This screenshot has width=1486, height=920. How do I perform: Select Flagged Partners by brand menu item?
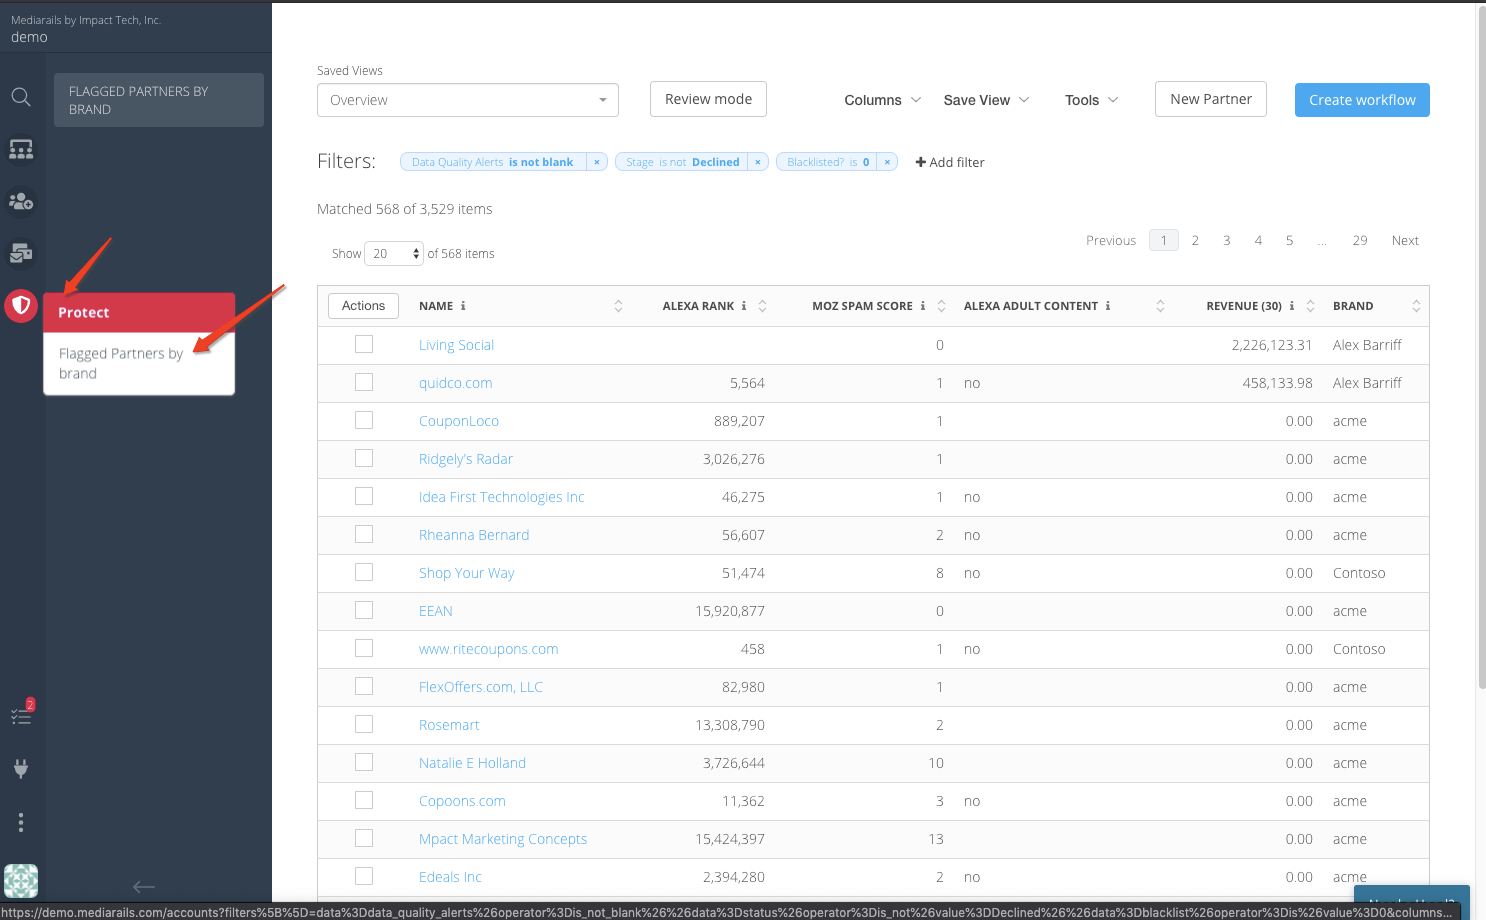point(121,363)
